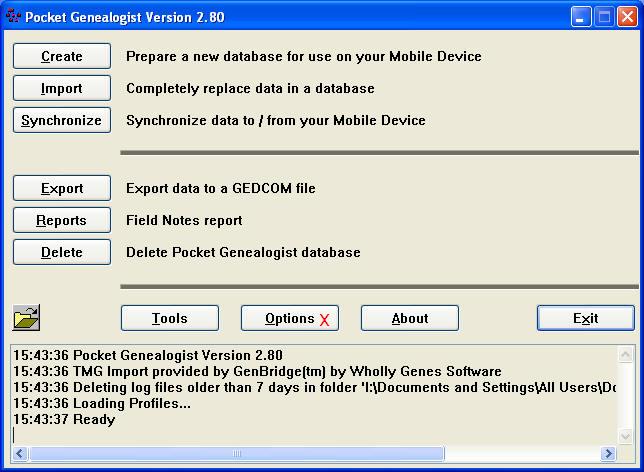The image size is (644, 472).
Task: Open the log folder icon
Action: pyautogui.click(x=26, y=319)
